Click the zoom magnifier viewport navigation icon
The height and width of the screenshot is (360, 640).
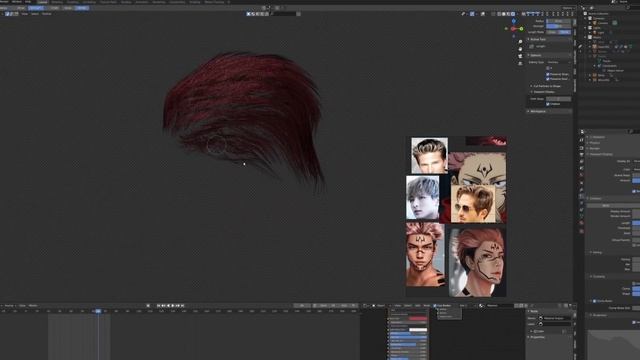click(520, 42)
